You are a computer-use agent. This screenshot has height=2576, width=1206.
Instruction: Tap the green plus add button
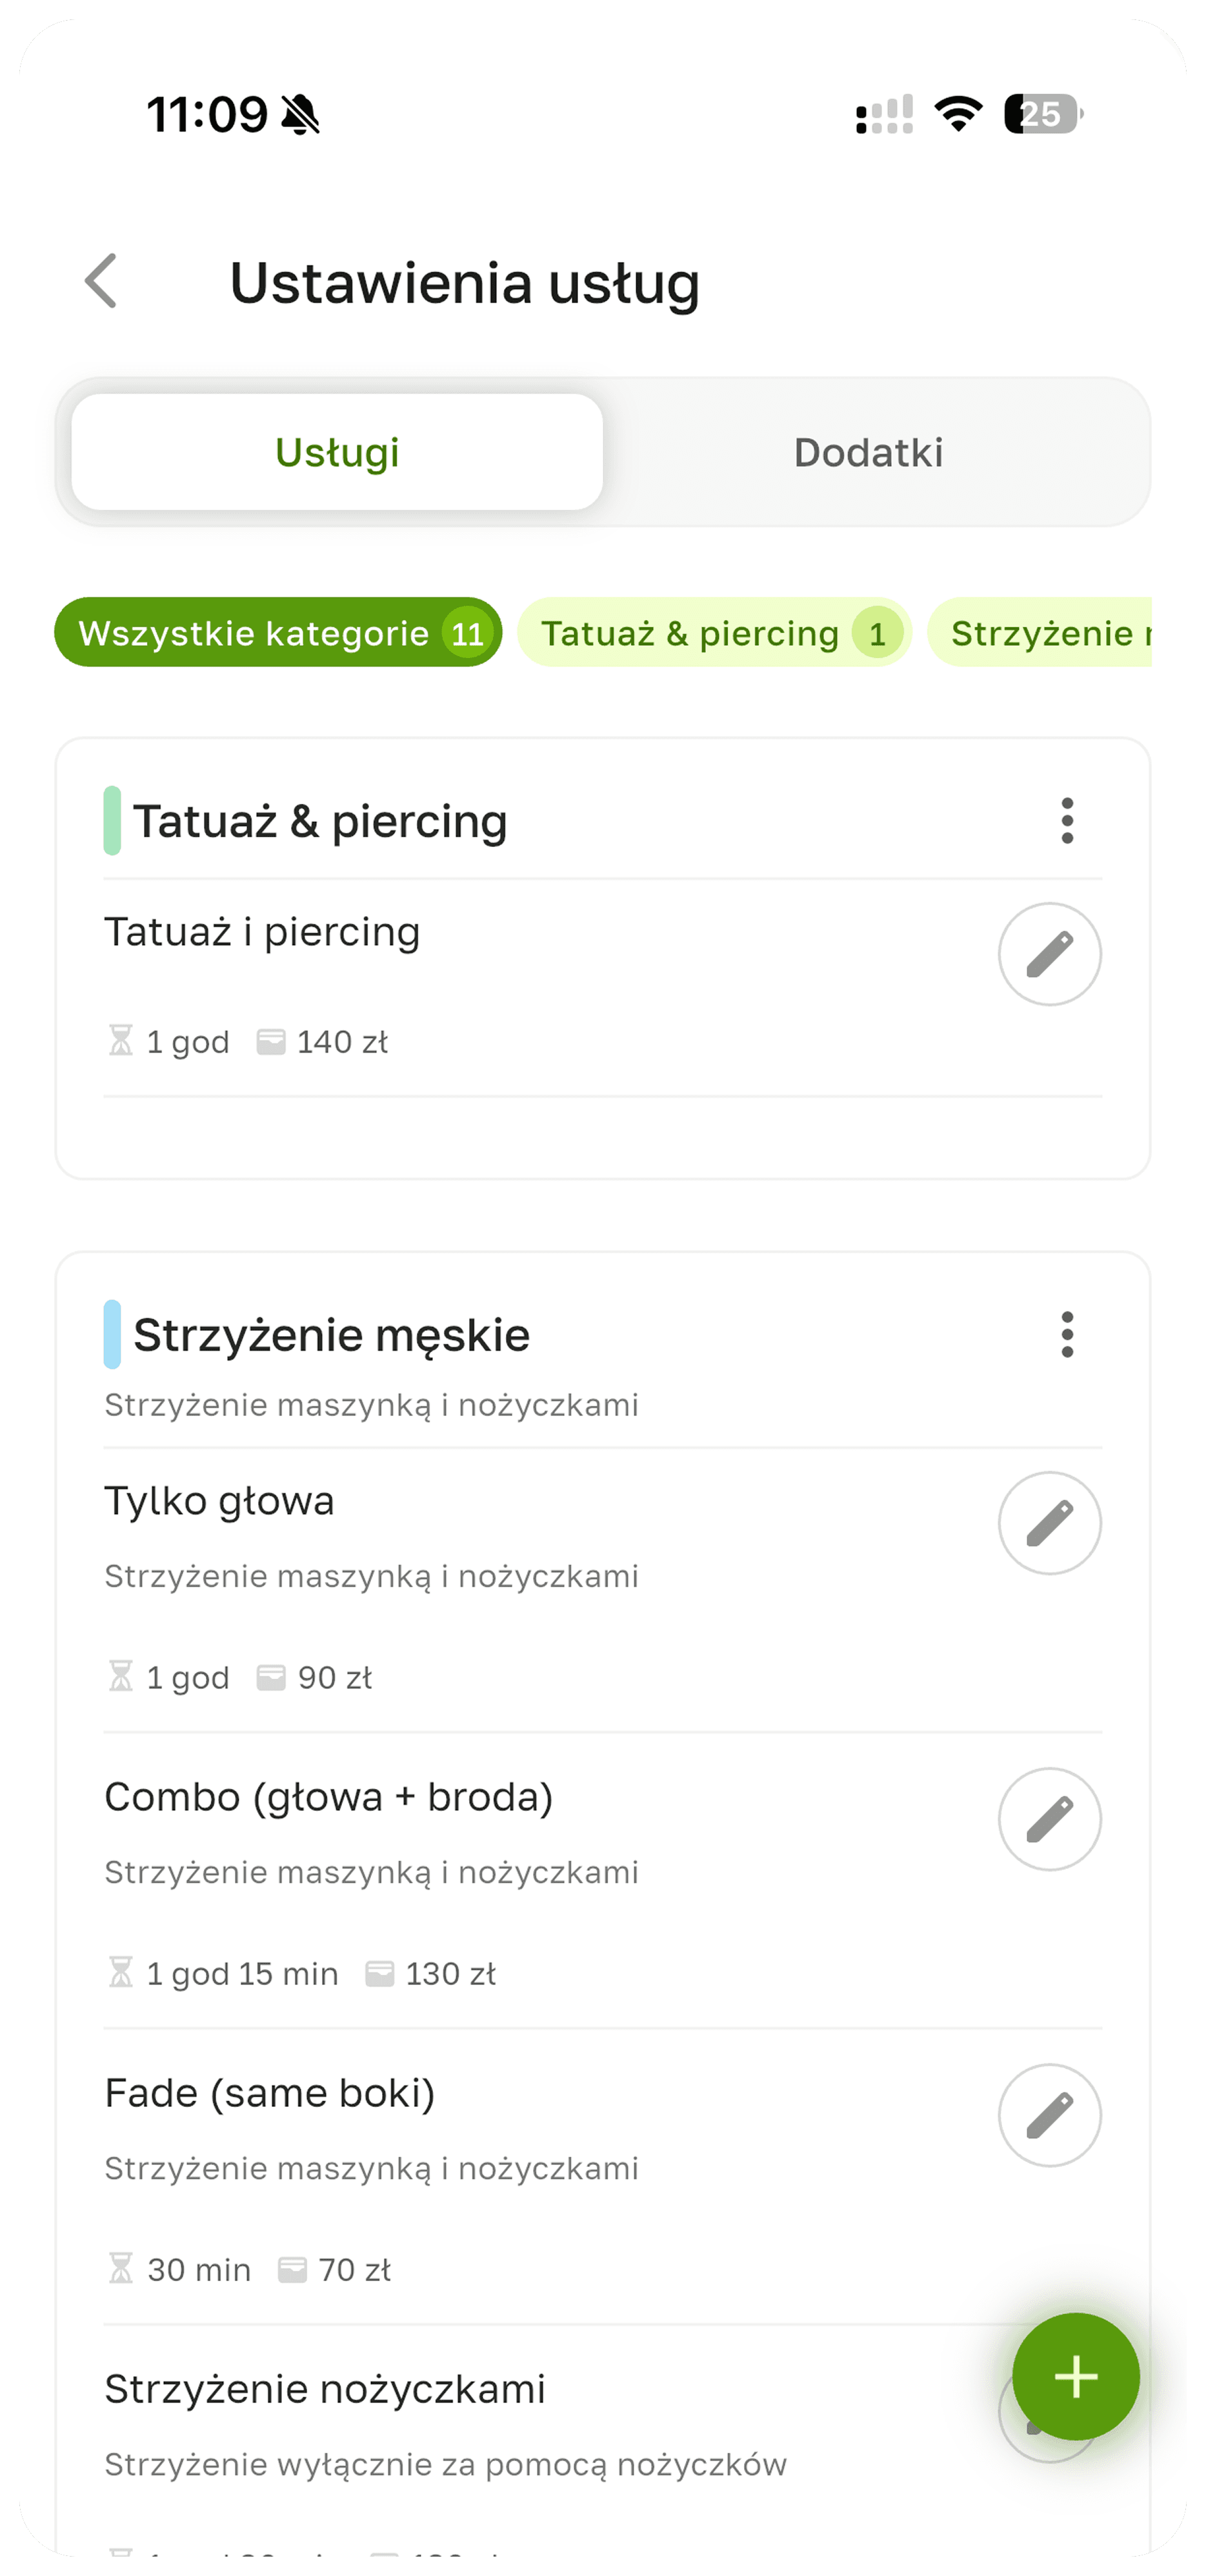point(1075,2377)
